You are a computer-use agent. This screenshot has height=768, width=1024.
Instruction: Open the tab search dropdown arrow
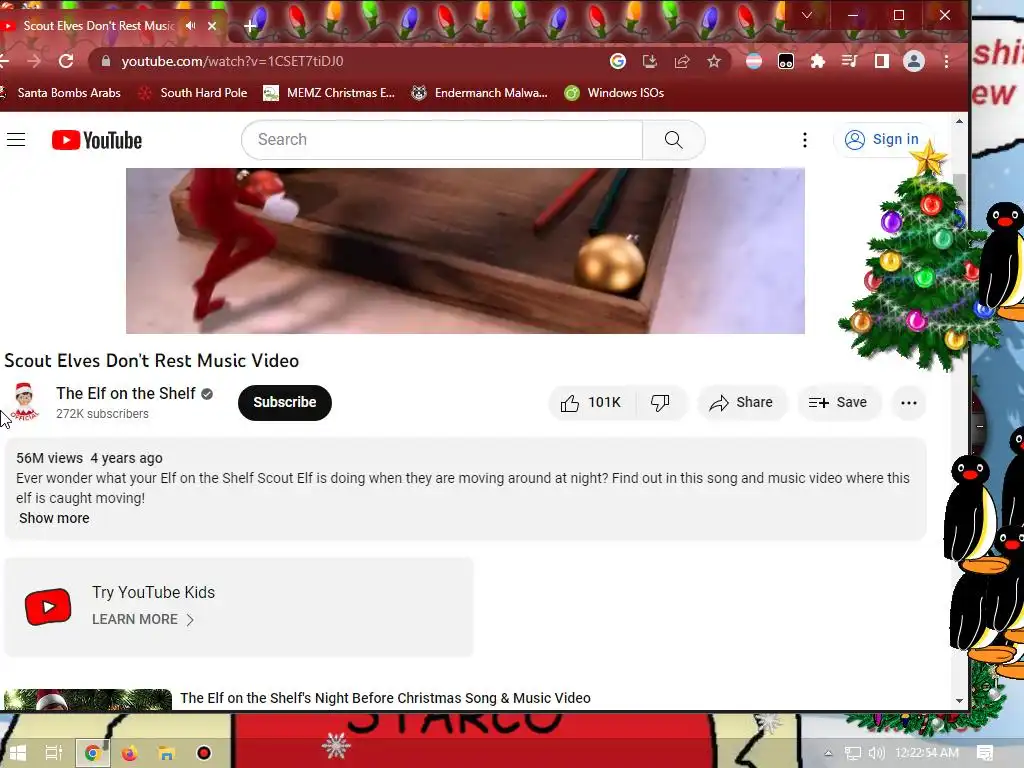(x=807, y=15)
